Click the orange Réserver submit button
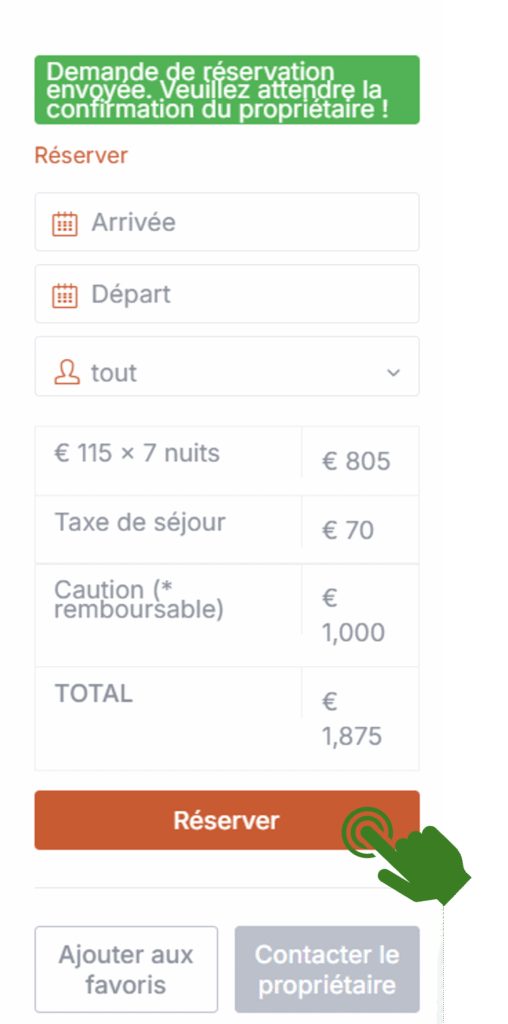The height and width of the screenshot is (1024, 508). [x=227, y=820]
